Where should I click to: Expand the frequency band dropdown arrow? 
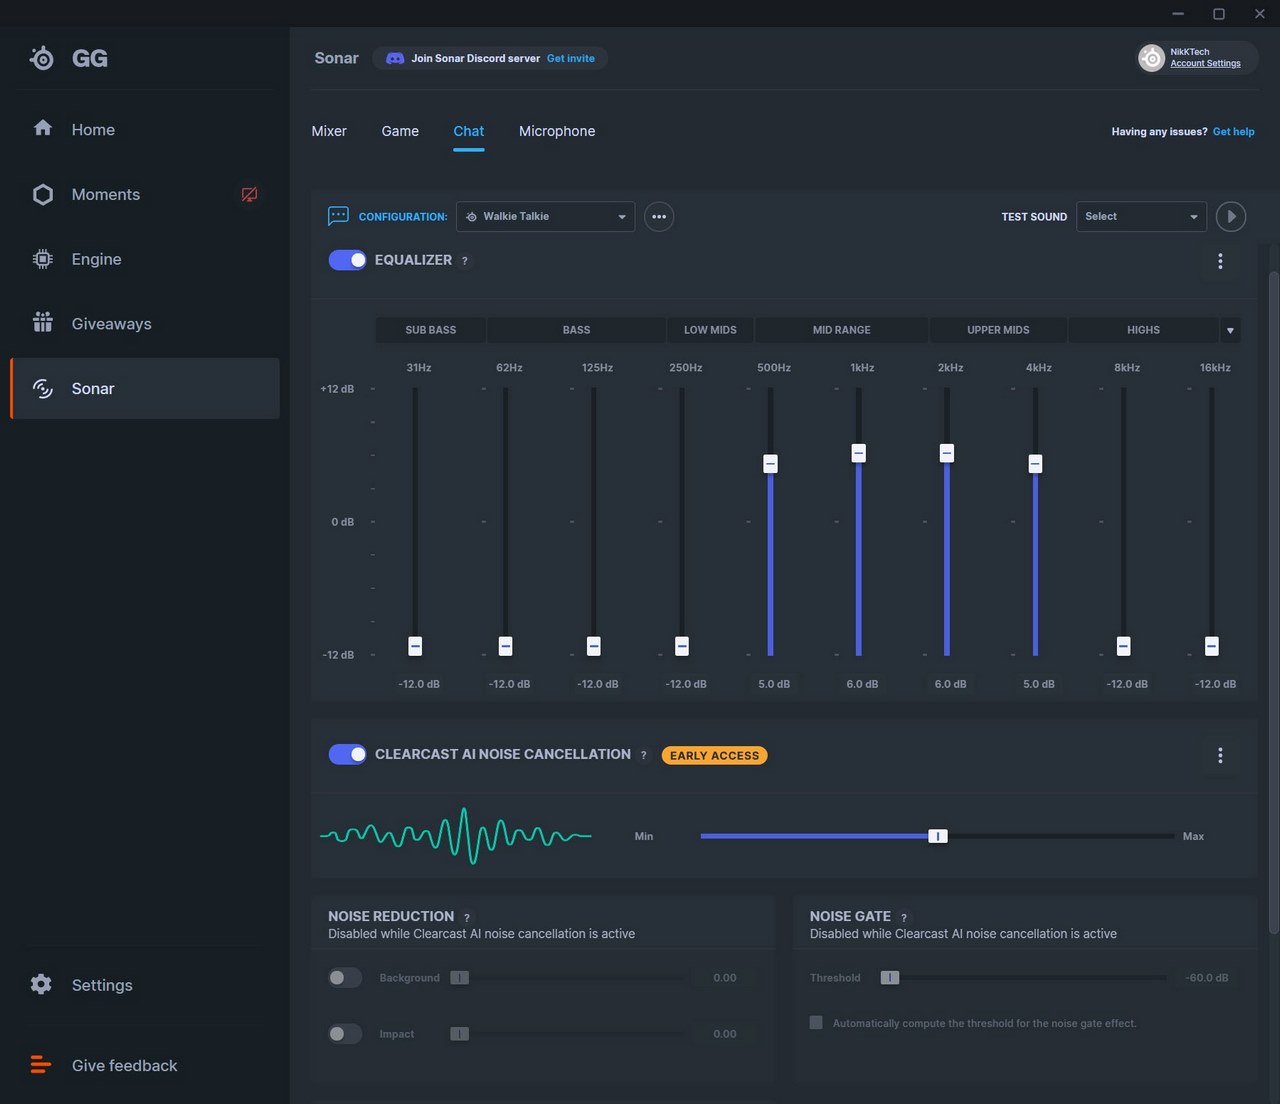click(x=1230, y=330)
